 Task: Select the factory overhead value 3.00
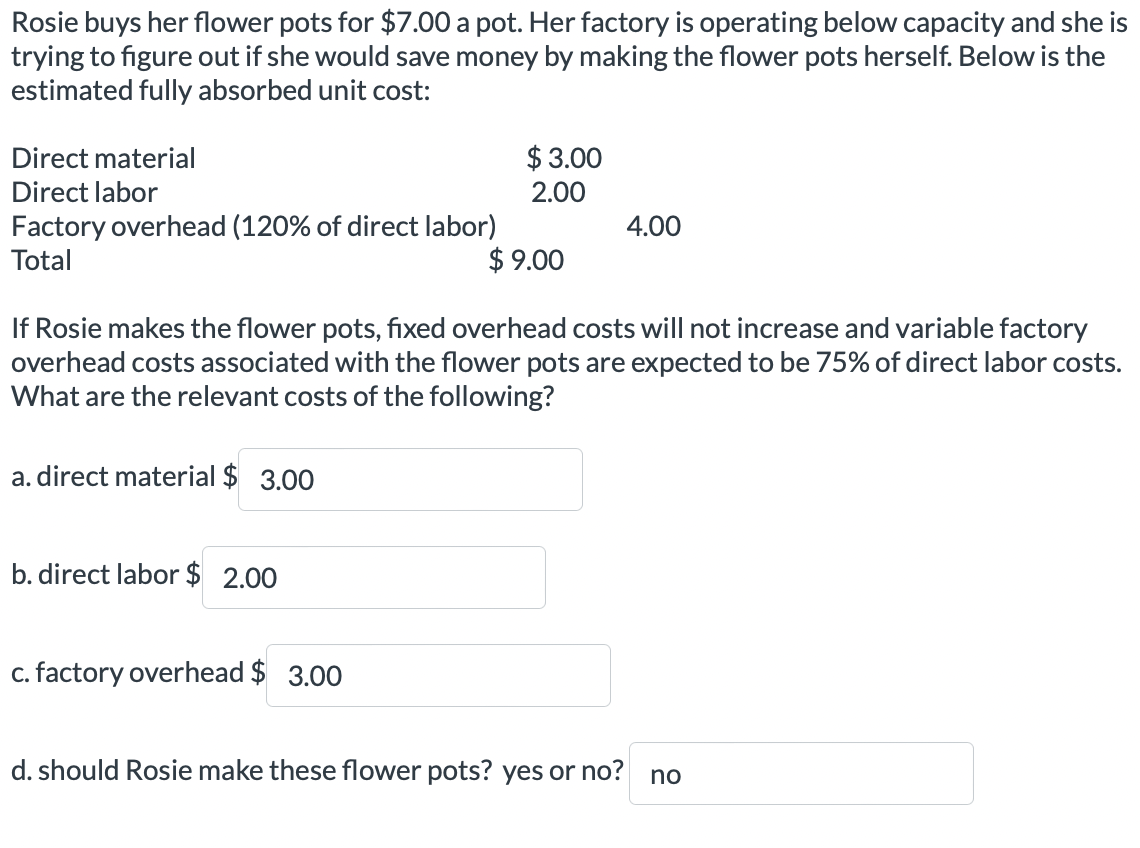(x=314, y=677)
